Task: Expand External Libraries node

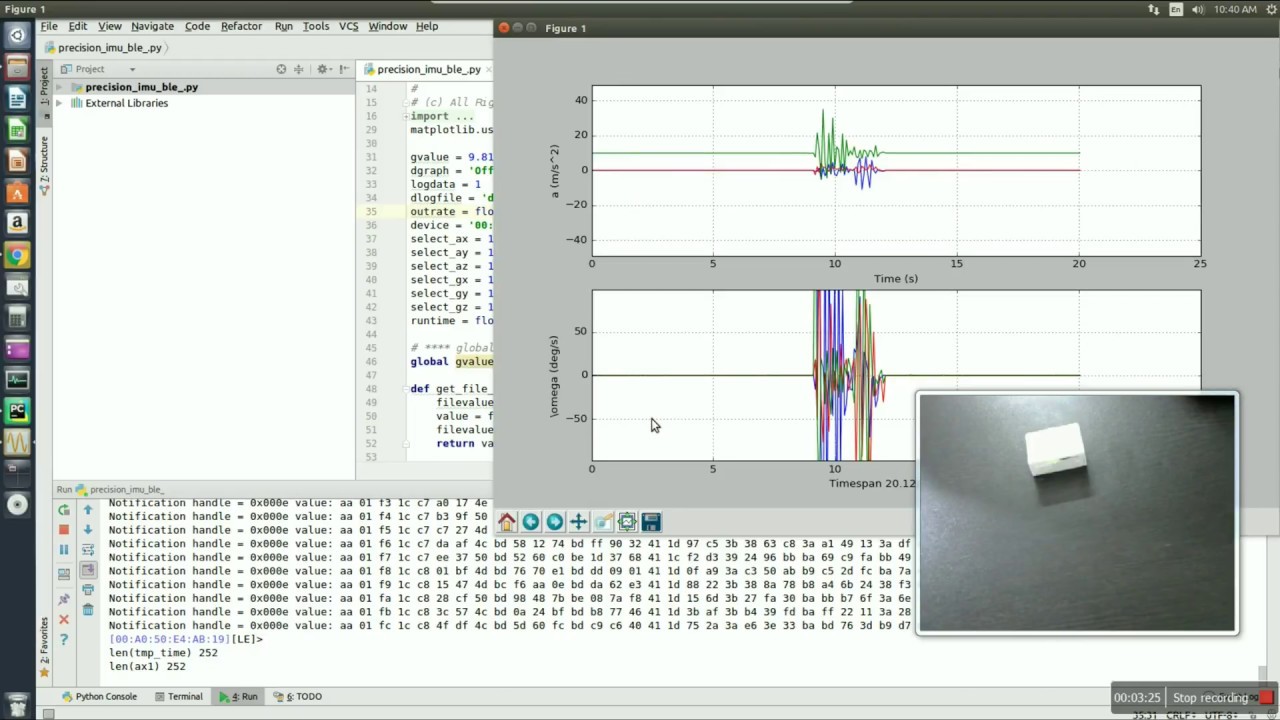Action: click(x=59, y=103)
